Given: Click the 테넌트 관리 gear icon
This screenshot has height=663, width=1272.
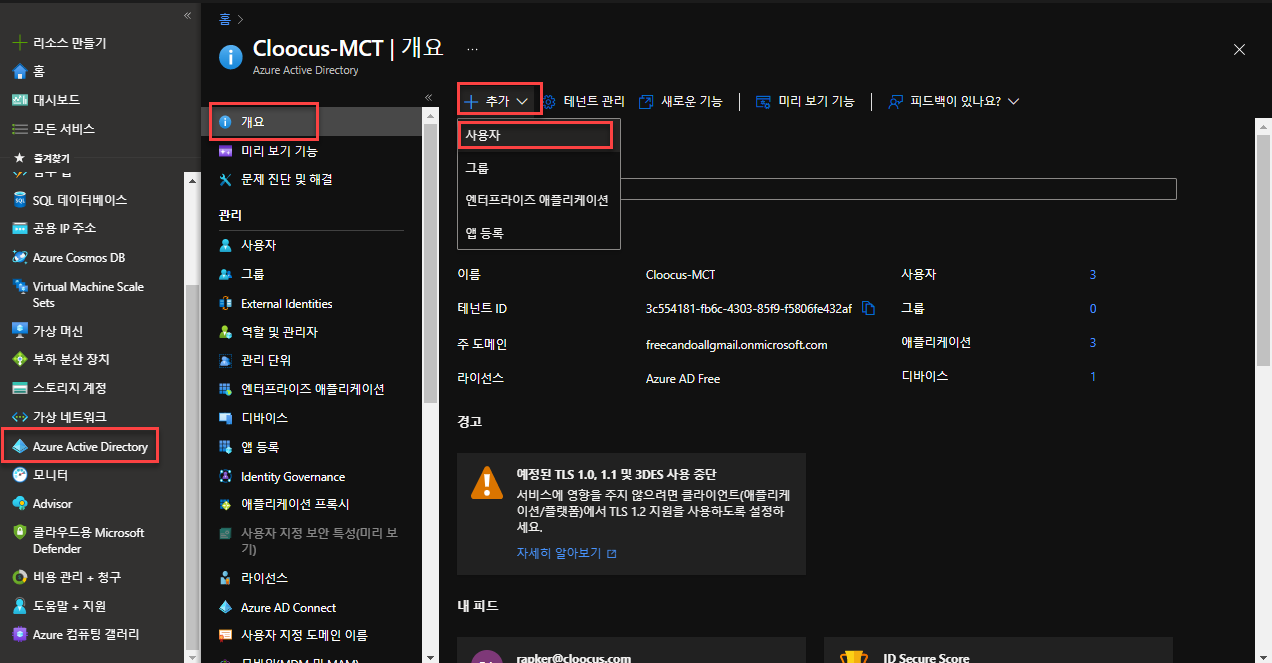Looking at the screenshot, I should 549,101.
